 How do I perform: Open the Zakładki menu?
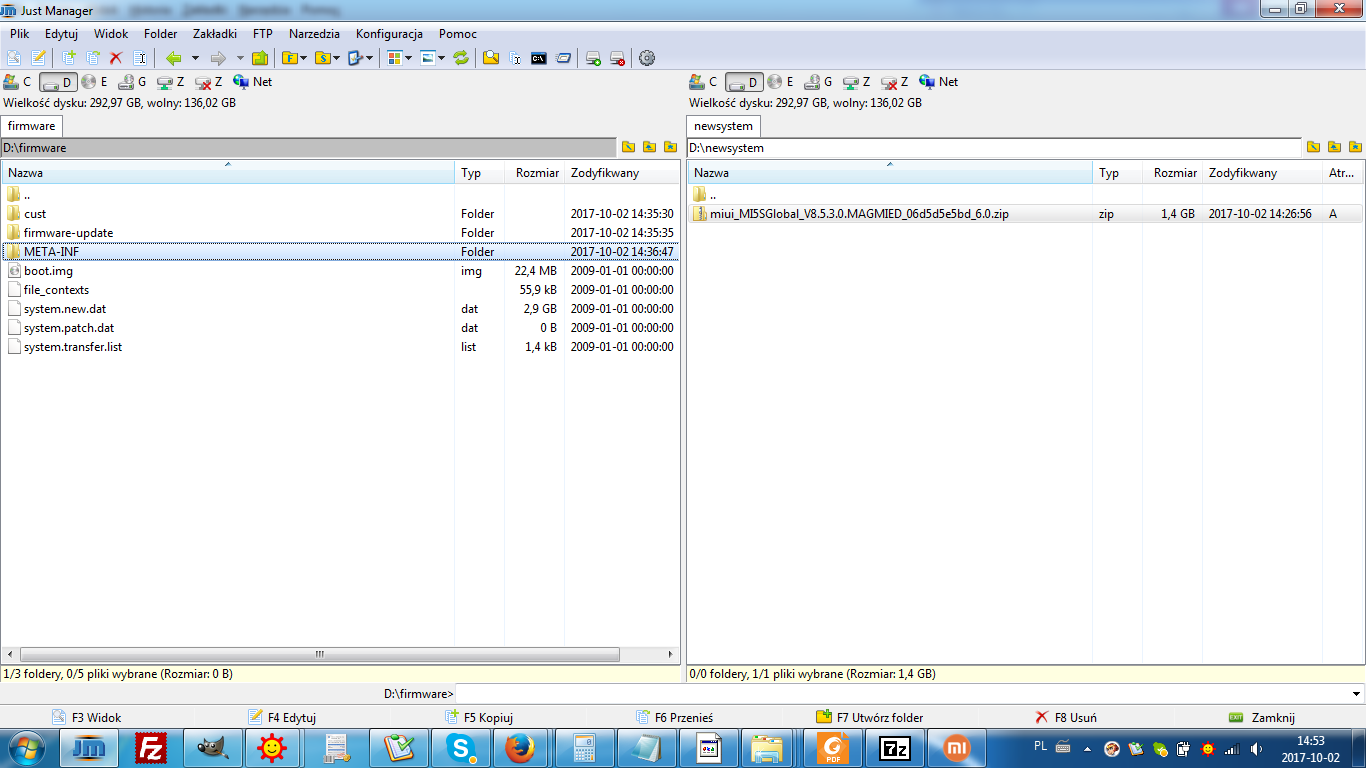click(215, 33)
